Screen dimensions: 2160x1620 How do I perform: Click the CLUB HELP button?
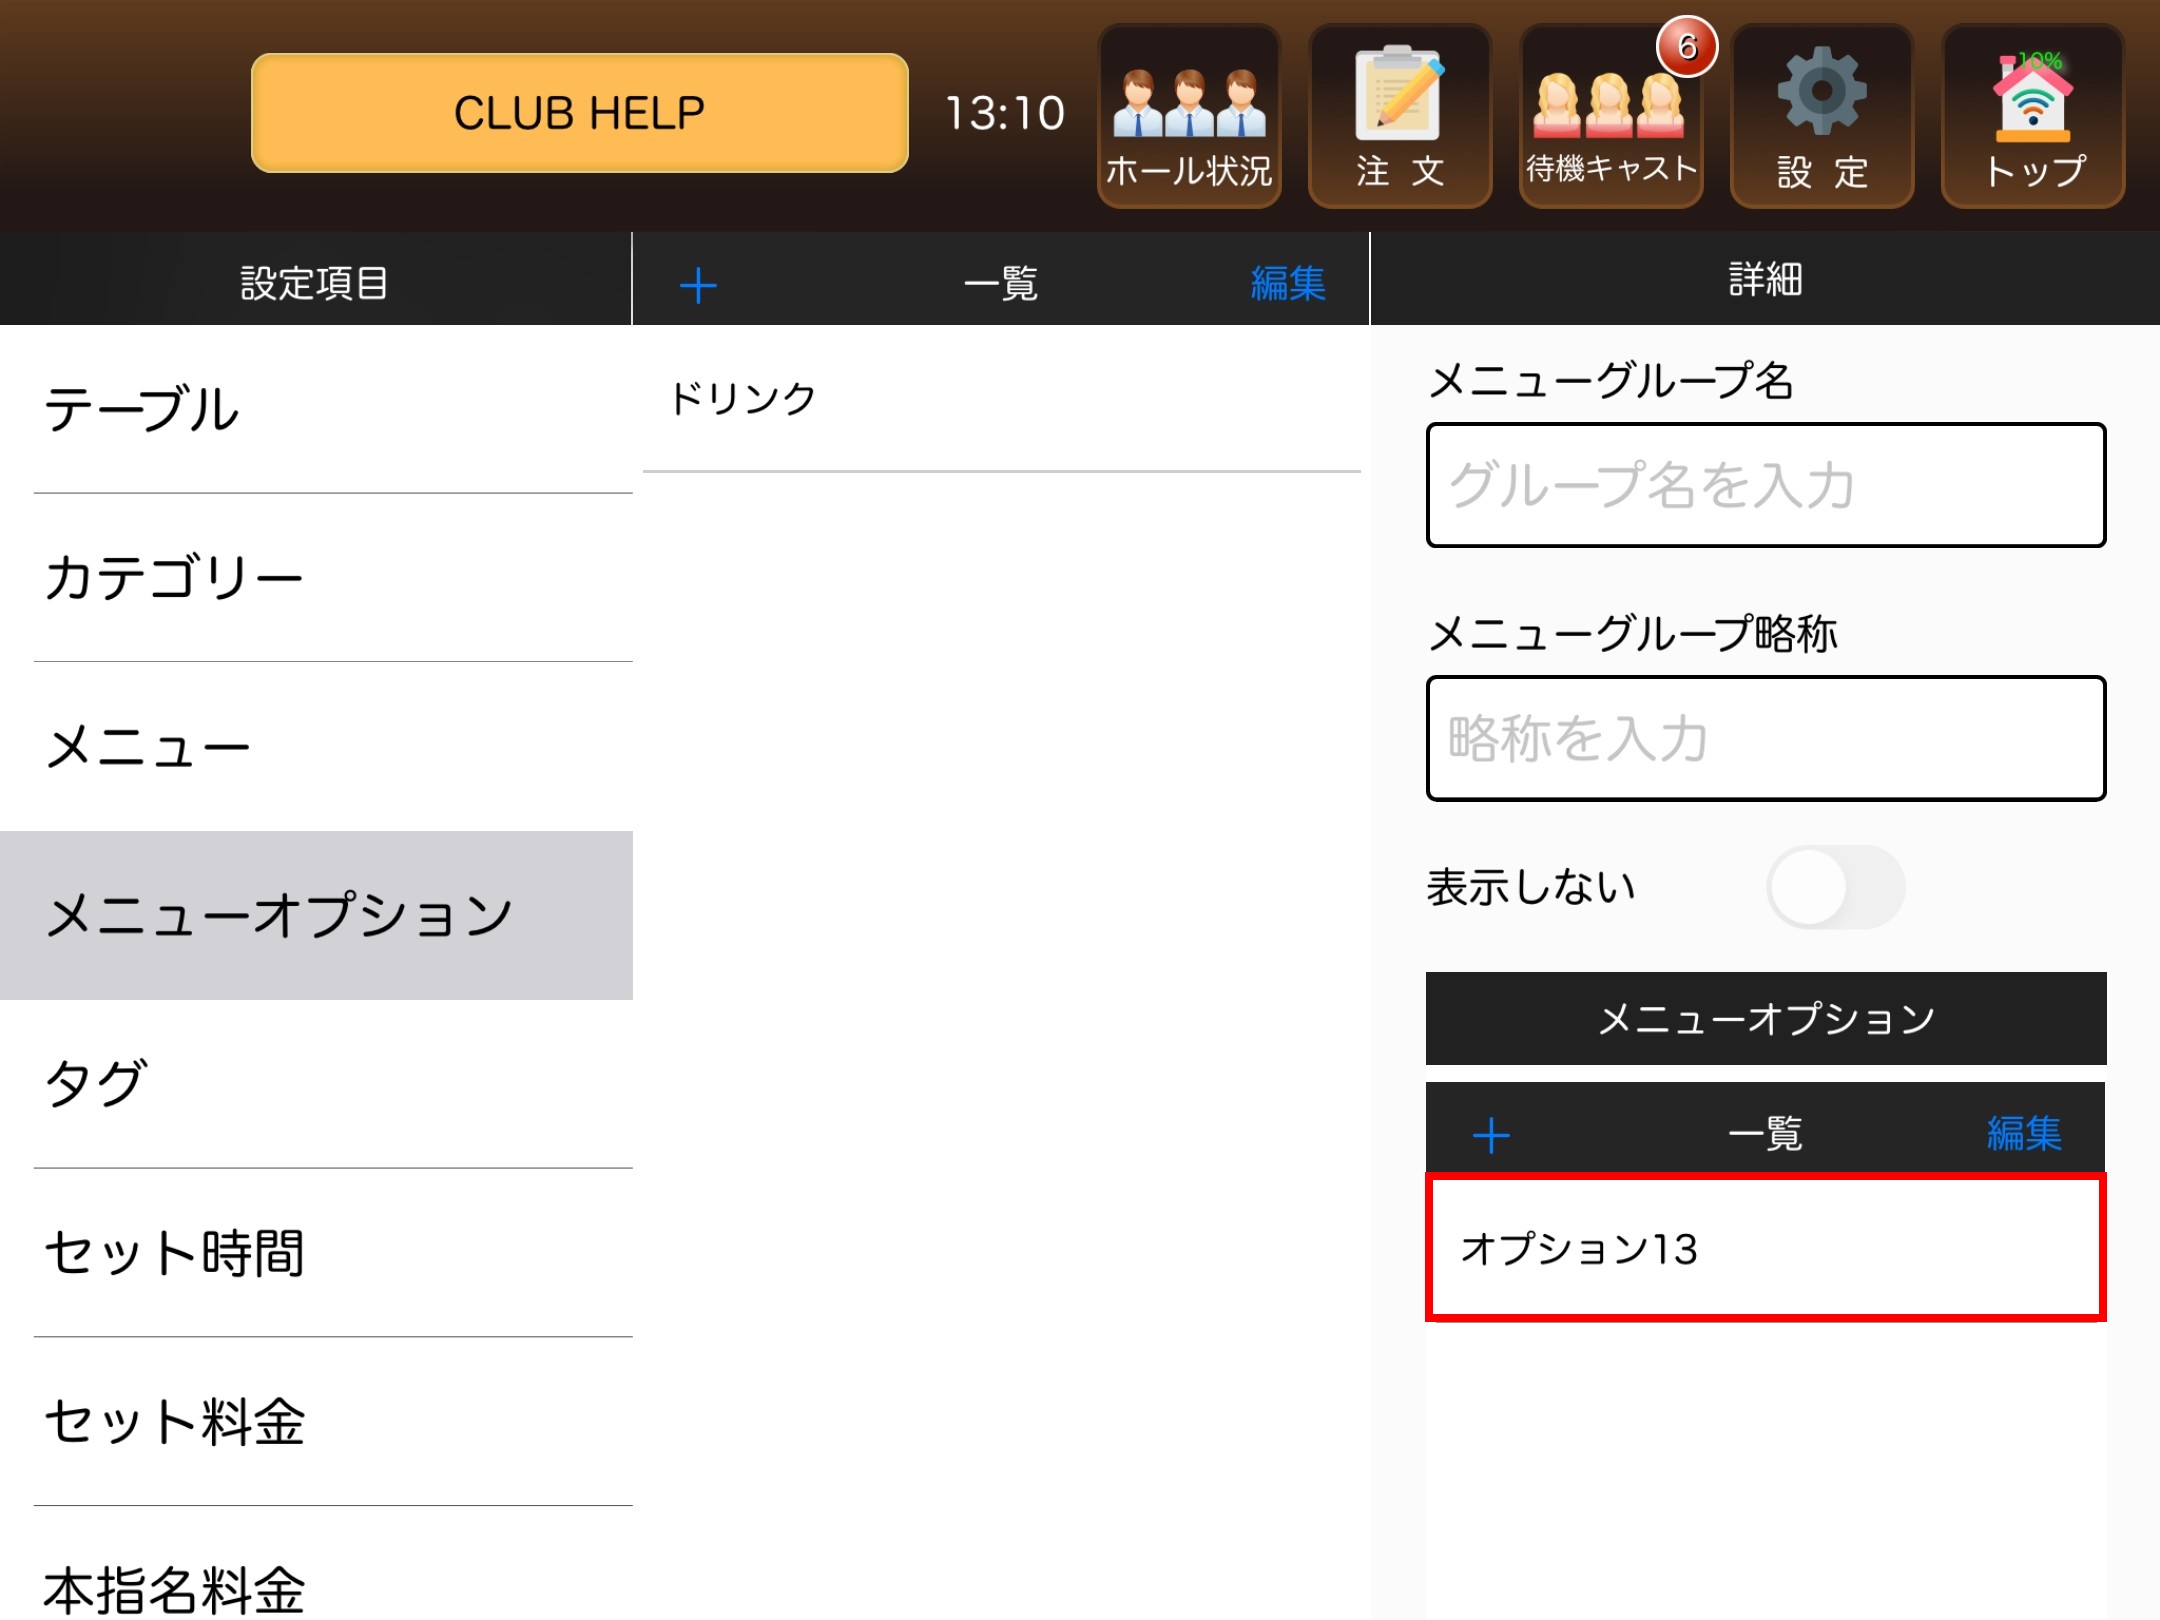(580, 113)
